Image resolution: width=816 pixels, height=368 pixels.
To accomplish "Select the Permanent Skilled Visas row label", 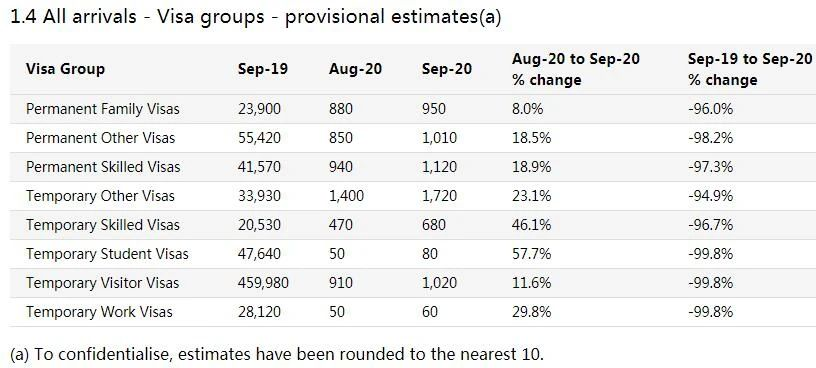I will click(x=103, y=167).
